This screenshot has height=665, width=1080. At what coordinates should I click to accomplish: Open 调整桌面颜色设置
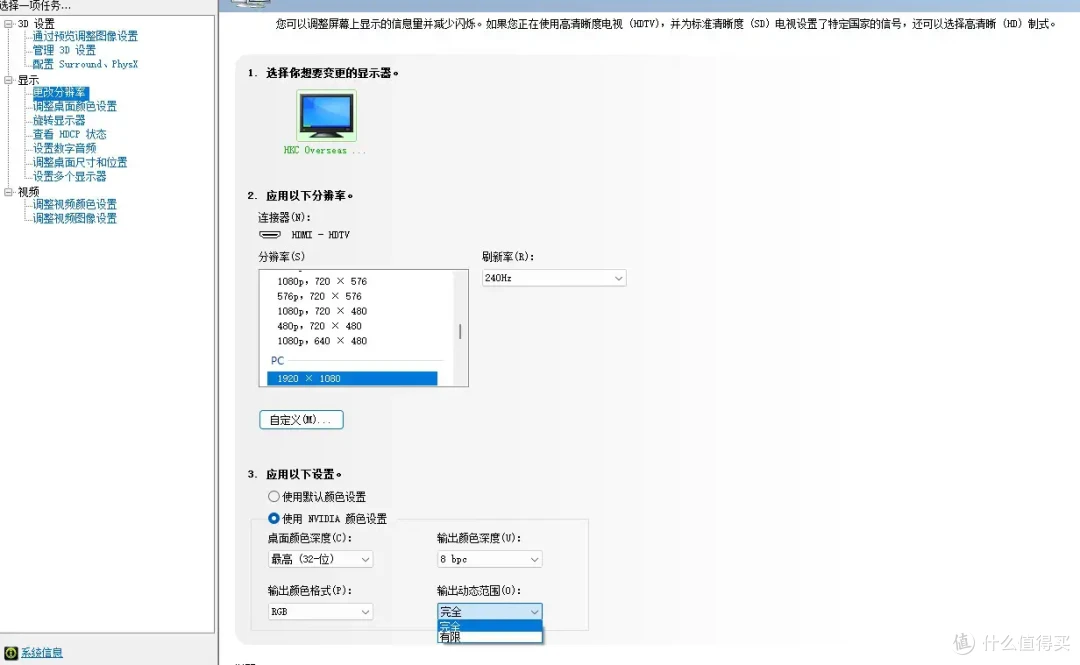tap(75, 106)
